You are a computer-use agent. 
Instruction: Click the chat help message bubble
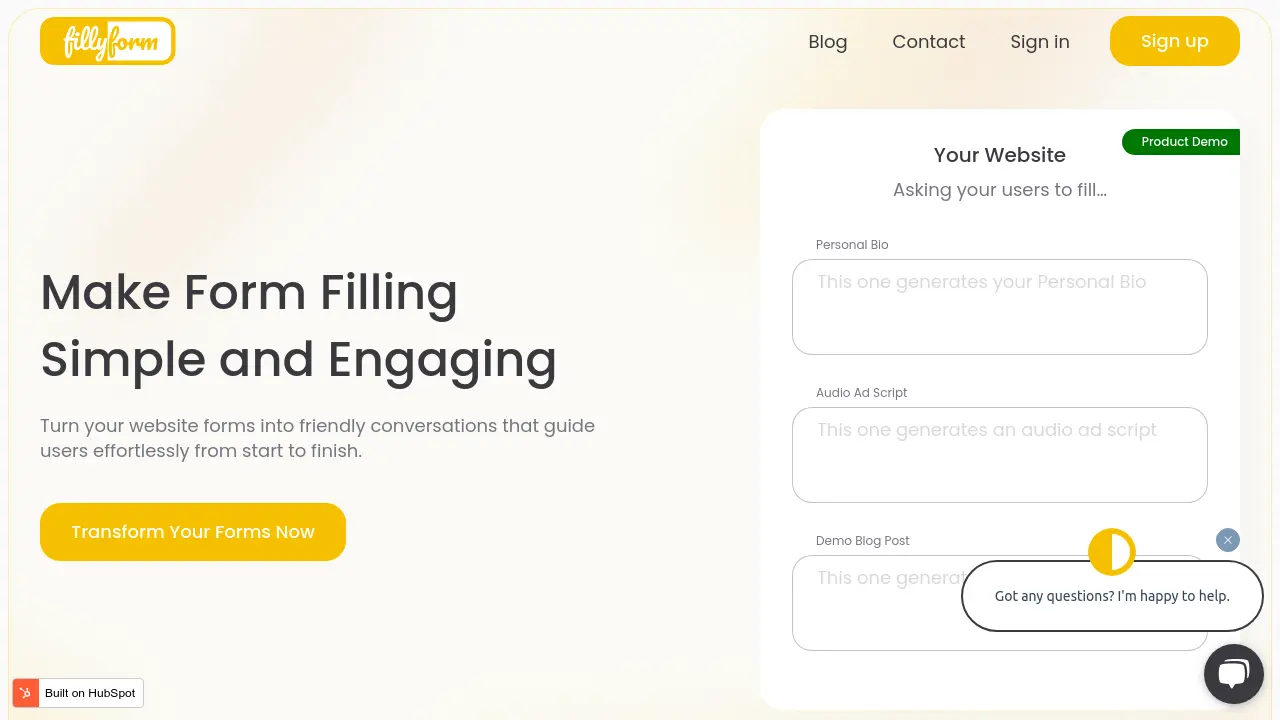point(1112,595)
